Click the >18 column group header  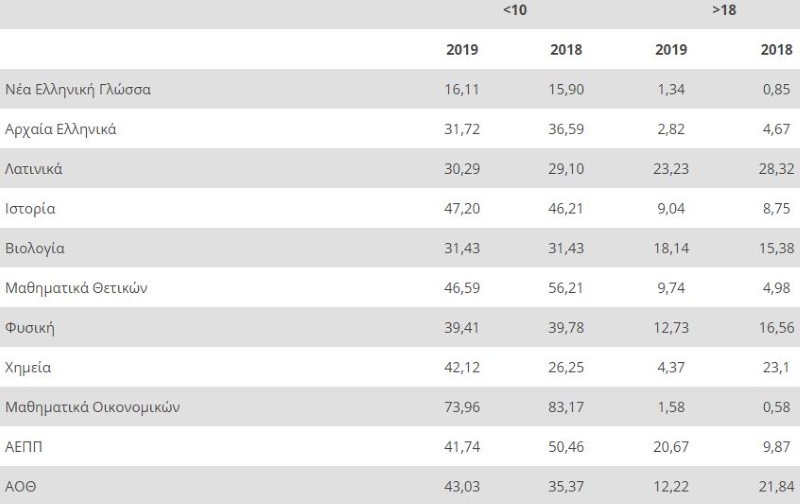point(723,10)
